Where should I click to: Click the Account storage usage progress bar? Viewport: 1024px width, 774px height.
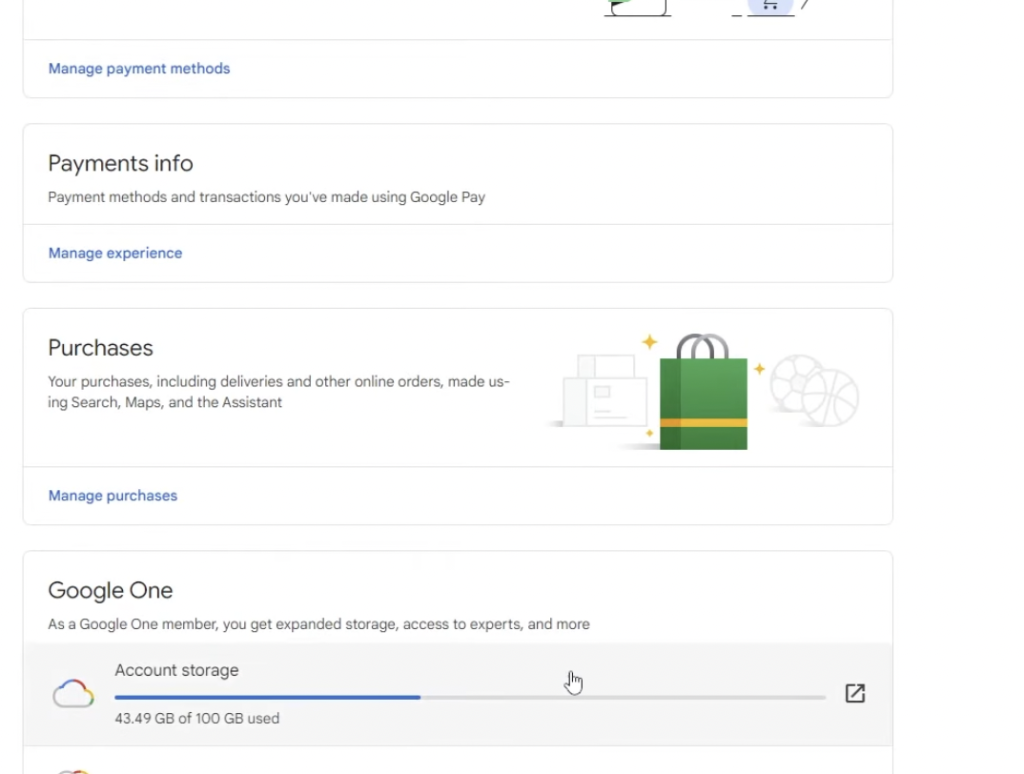[x=470, y=697]
